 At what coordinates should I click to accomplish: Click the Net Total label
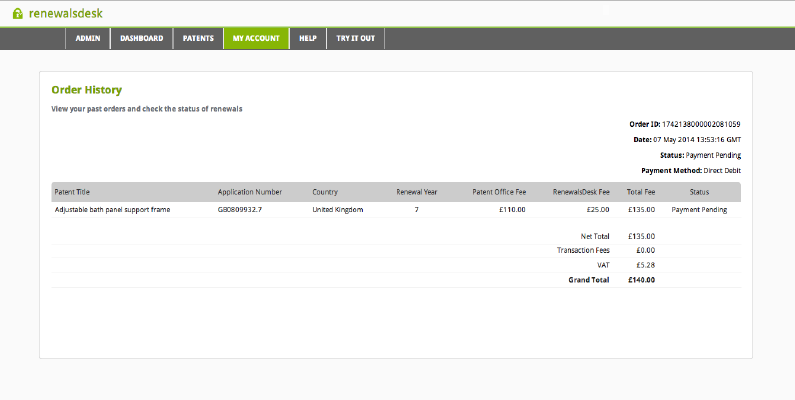595,236
